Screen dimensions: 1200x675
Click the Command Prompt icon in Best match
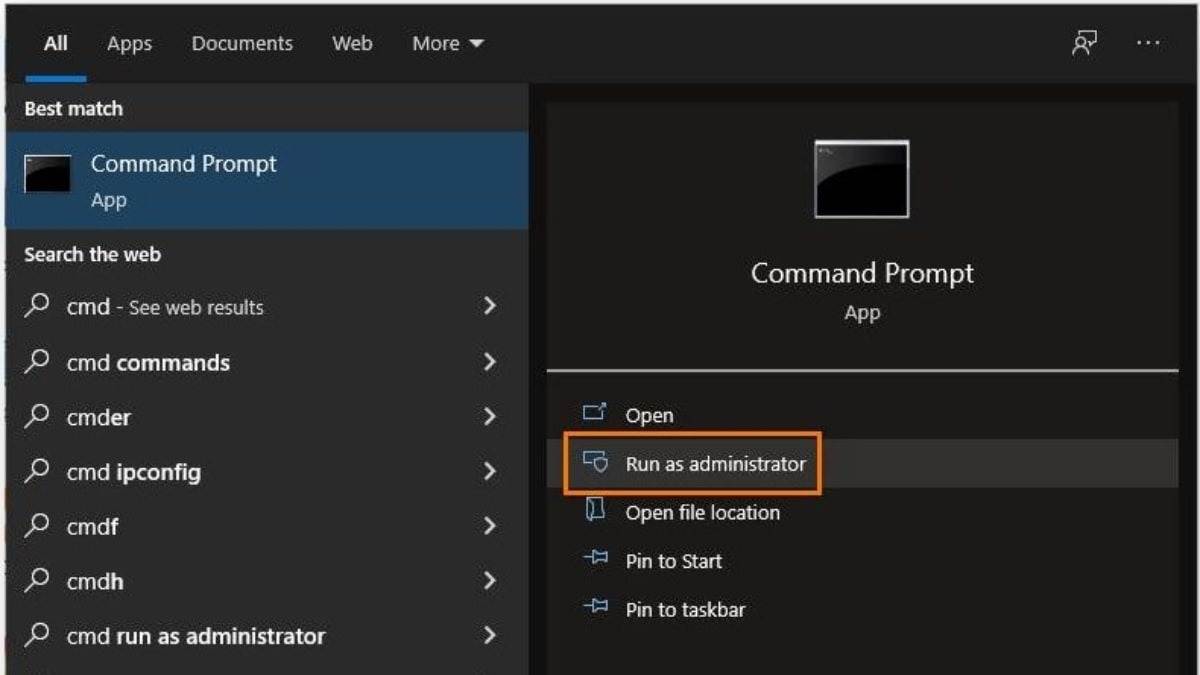point(48,174)
